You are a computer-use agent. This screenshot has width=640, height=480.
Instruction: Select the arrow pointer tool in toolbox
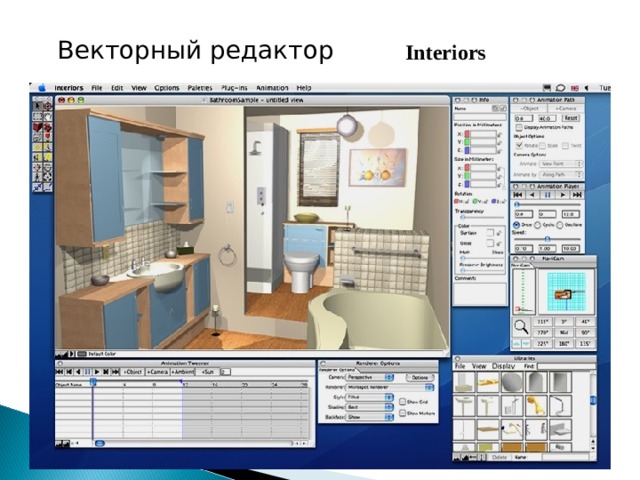coord(37,106)
